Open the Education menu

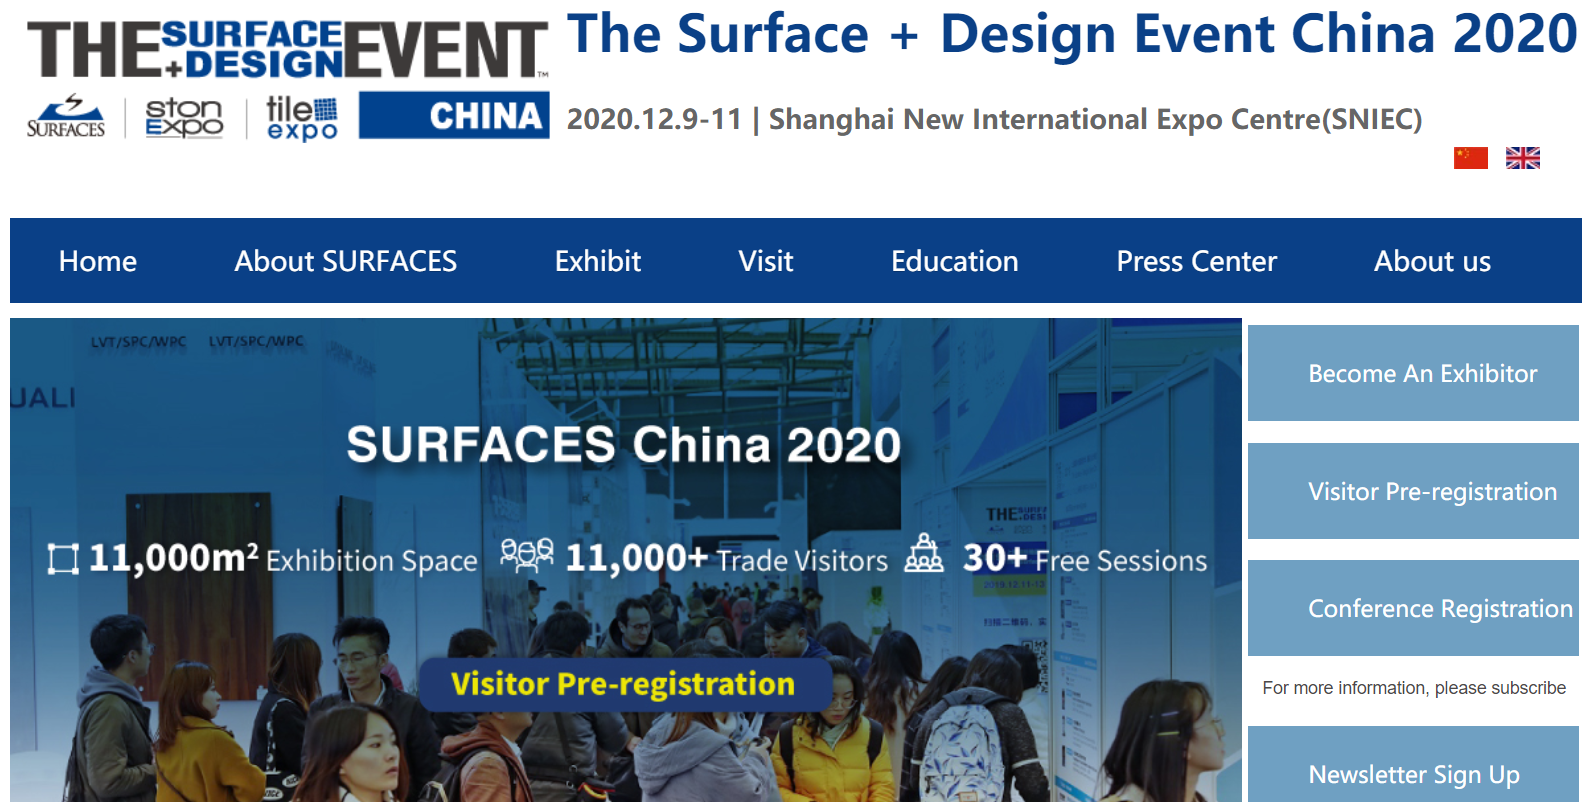pos(955,261)
